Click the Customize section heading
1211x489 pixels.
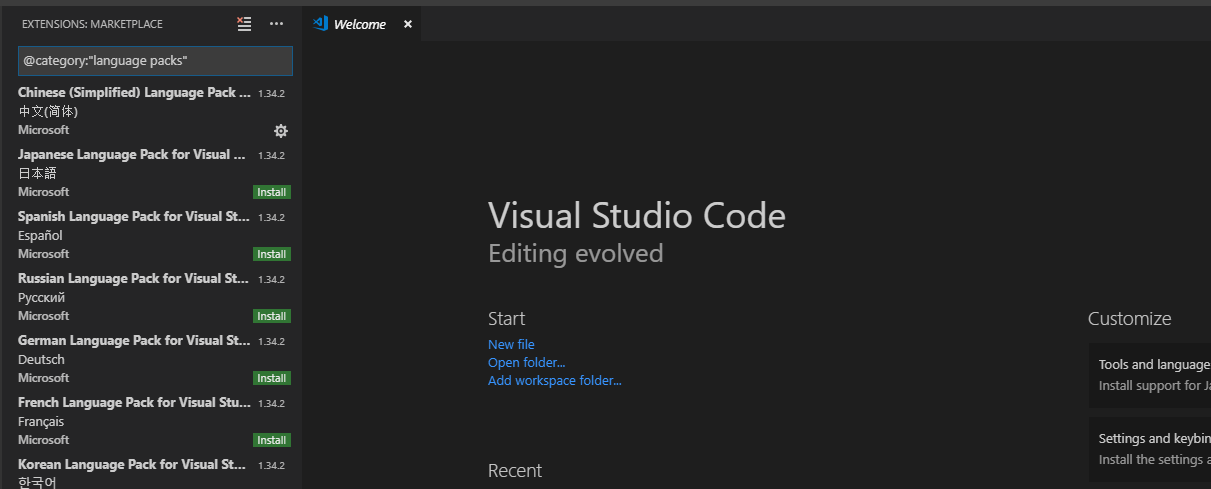pos(1129,319)
